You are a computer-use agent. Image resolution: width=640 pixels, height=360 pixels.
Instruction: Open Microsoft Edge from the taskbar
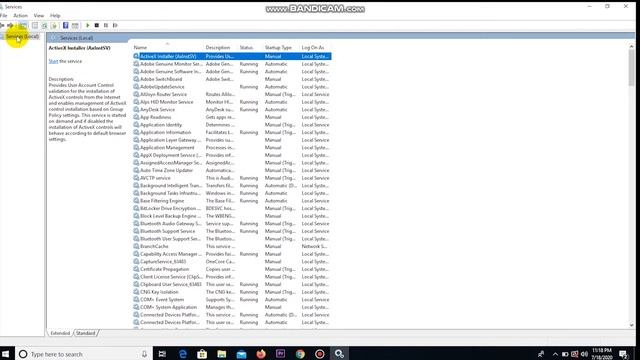coord(182,354)
